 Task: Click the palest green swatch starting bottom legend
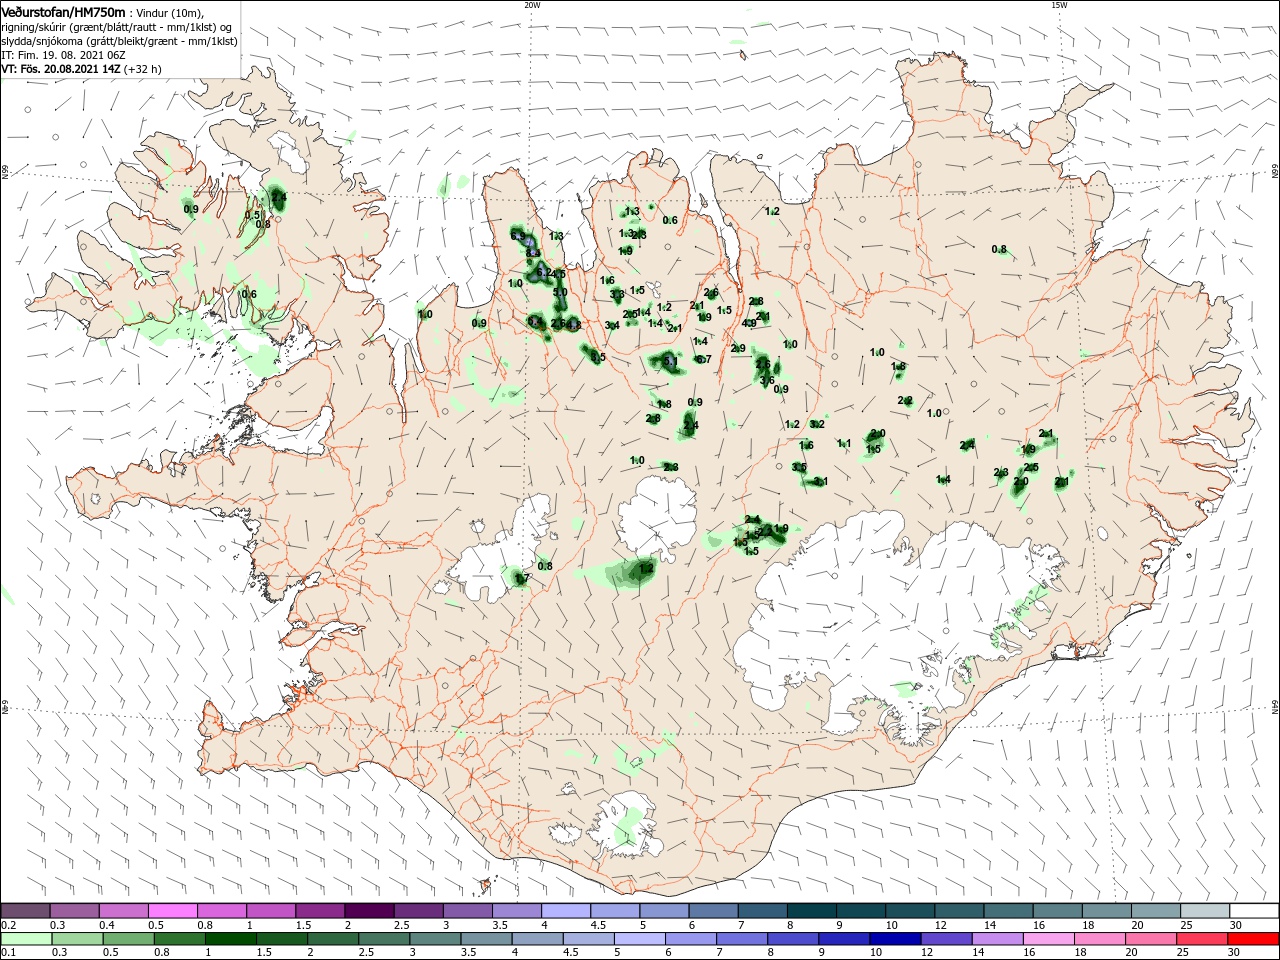pyautogui.click(x=26, y=937)
